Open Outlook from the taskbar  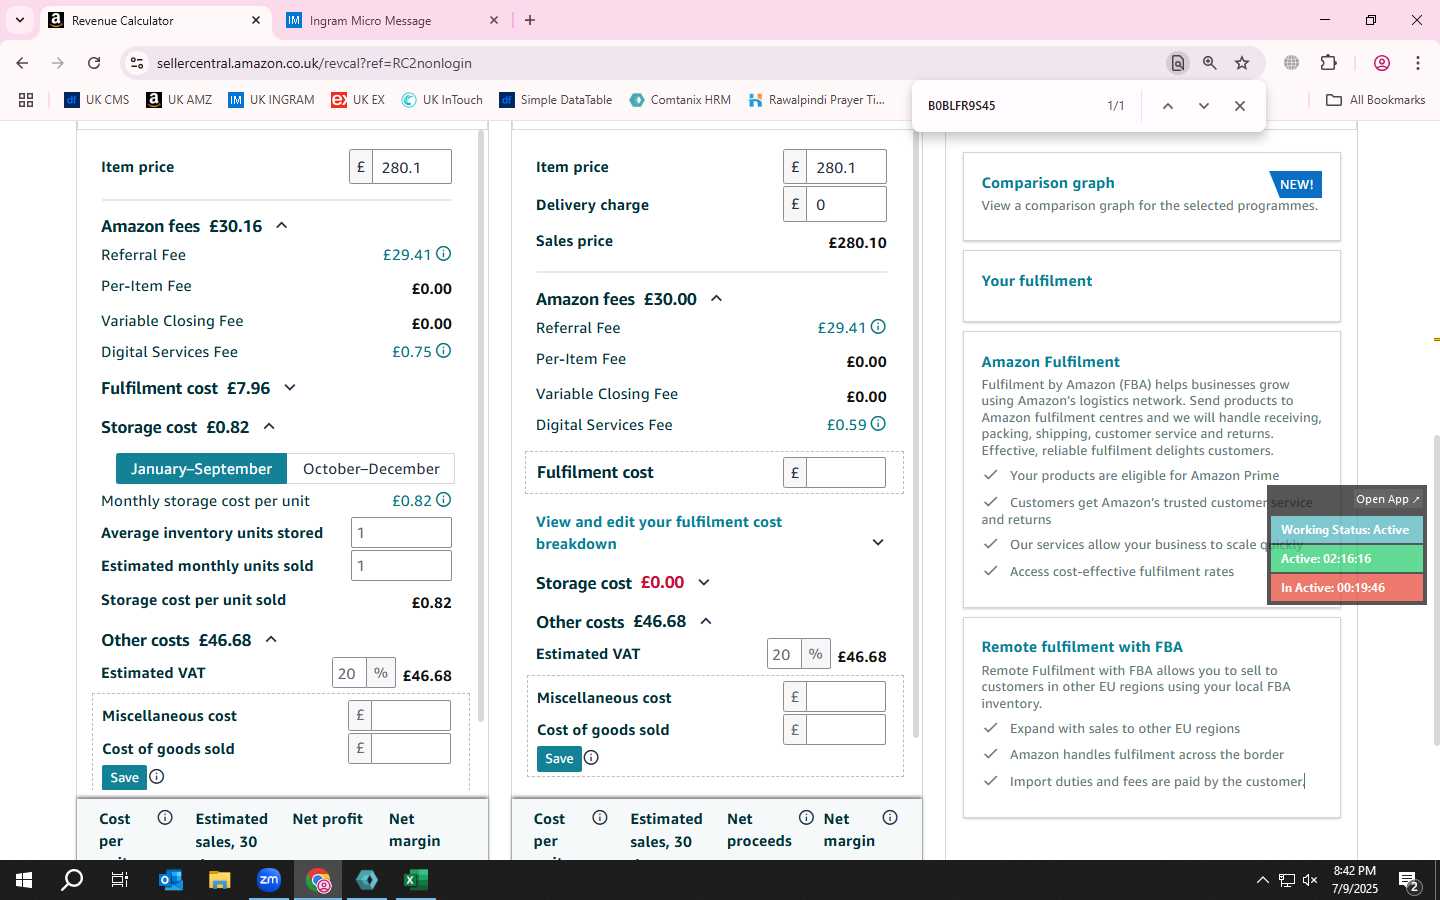click(171, 880)
